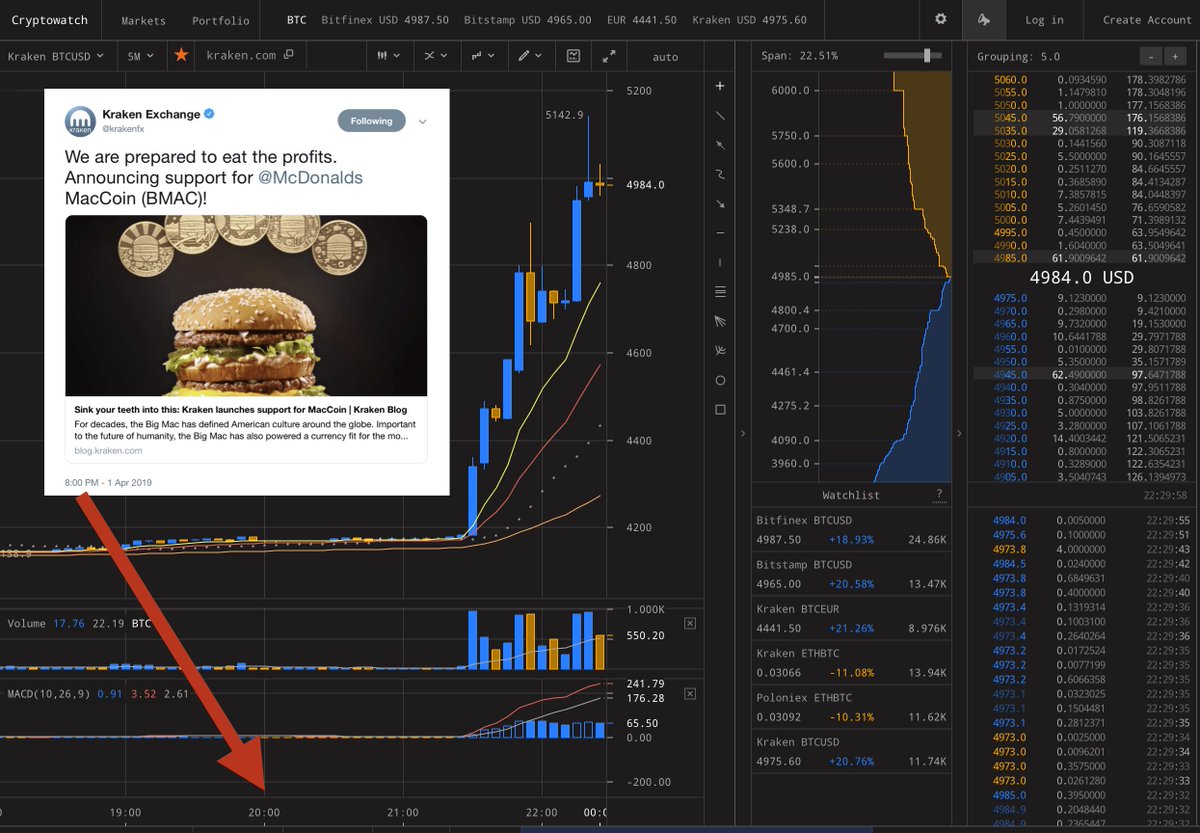
Task: Click the night theme lamp icon
Action: (984, 19)
